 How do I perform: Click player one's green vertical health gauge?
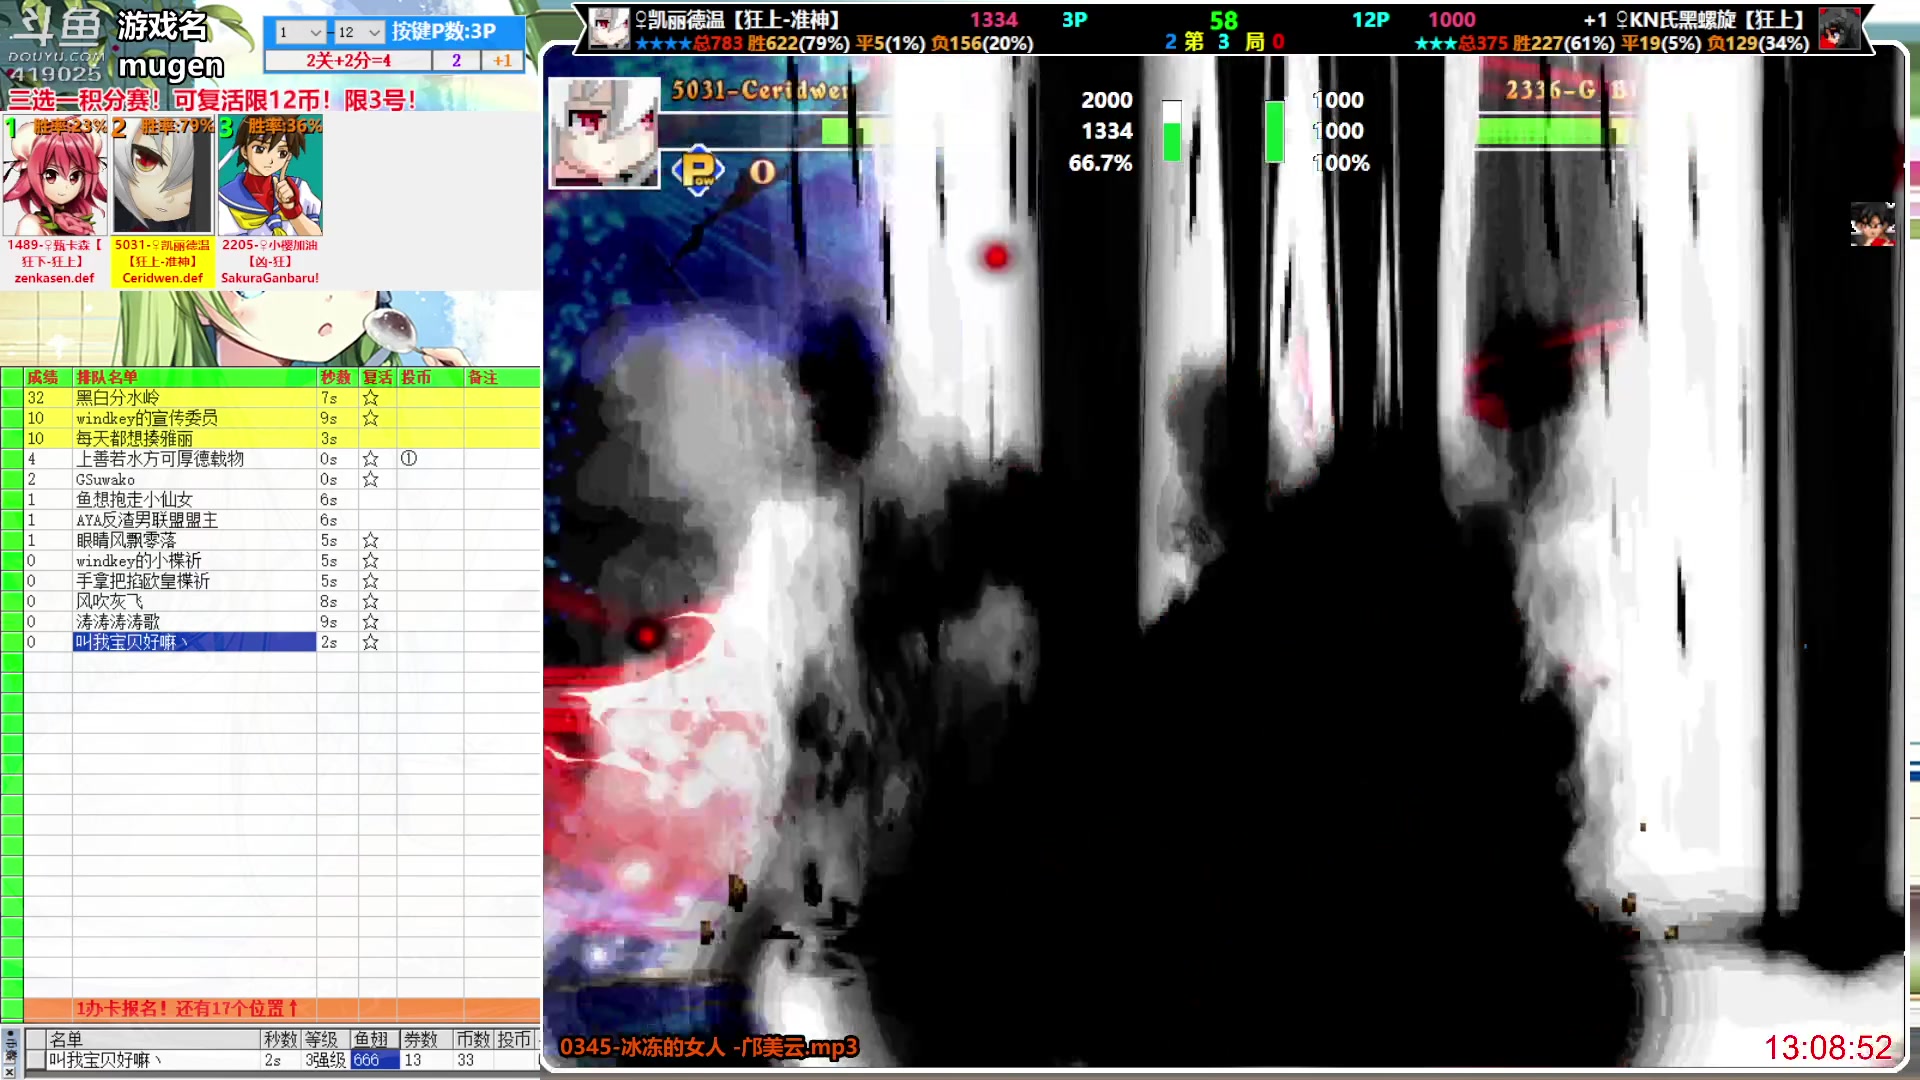pos(1172,131)
